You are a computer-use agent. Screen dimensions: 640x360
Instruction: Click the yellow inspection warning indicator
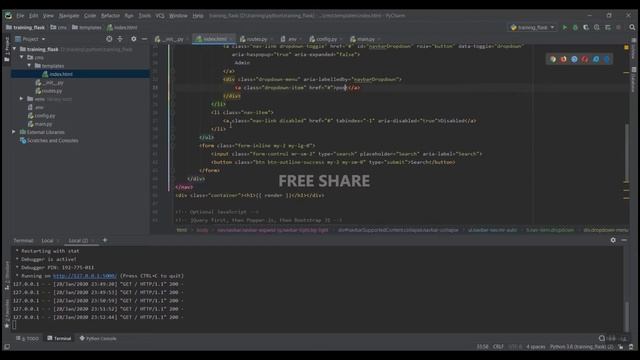pyautogui.click(x=626, y=47)
